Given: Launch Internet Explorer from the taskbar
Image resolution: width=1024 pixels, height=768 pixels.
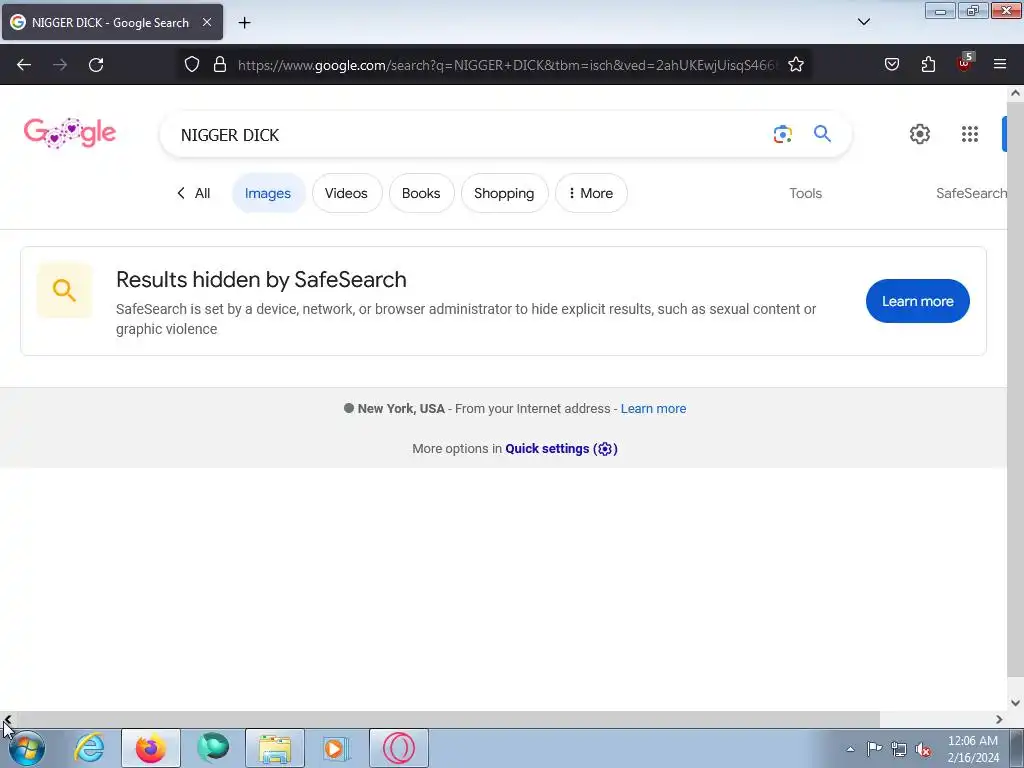Looking at the screenshot, I should pos(89,748).
